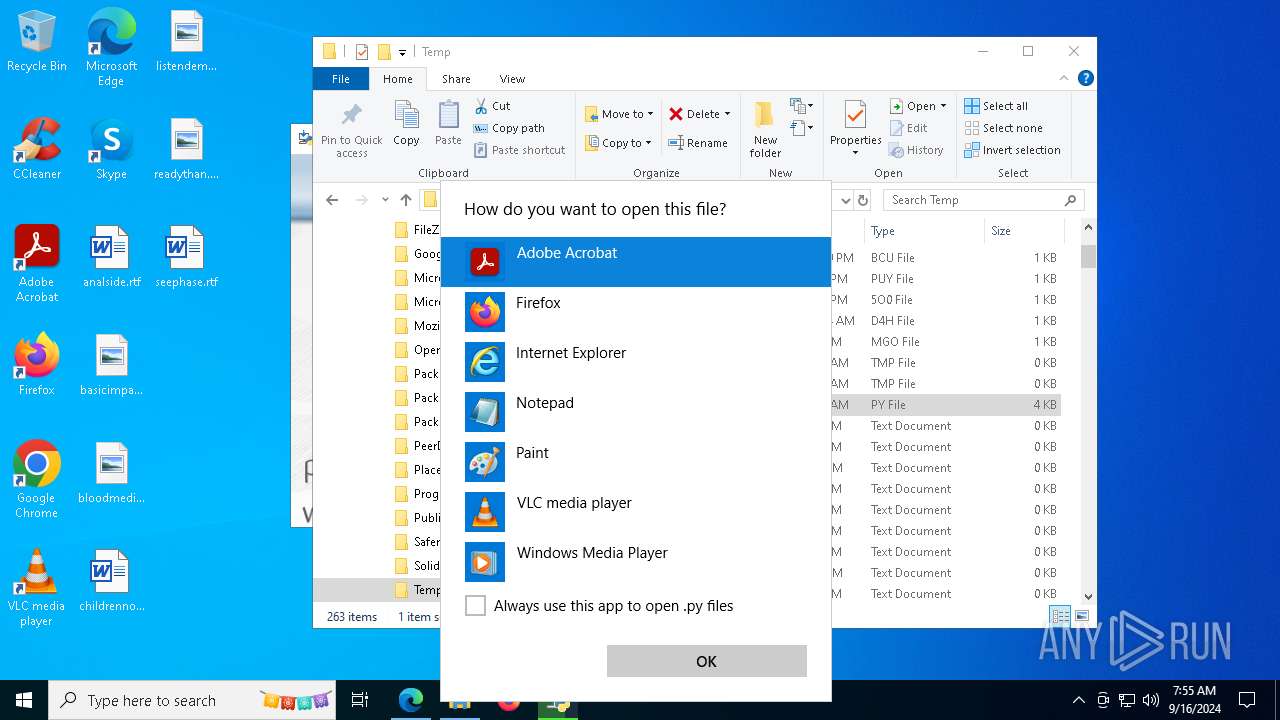The height and width of the screenshot is (720, 1280).
Task: Select VLC media player in the app list
Action: 636,511
